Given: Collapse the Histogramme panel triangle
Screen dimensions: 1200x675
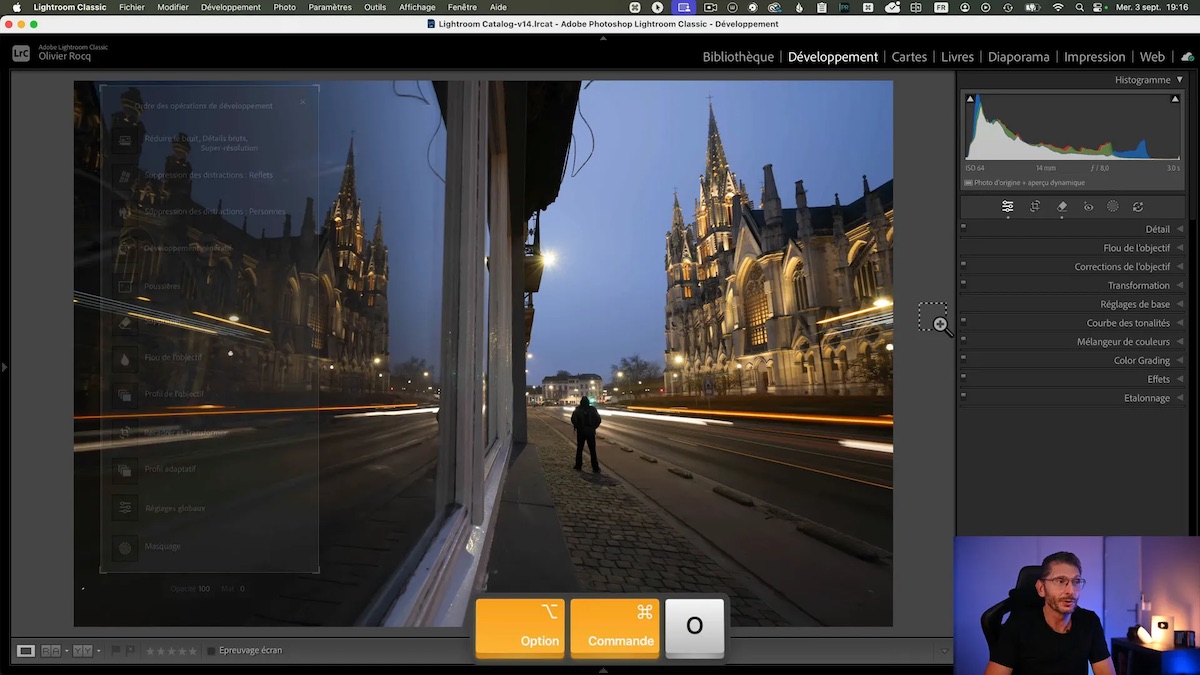Looking at the screenshot, I should (x=1180, y=80).
